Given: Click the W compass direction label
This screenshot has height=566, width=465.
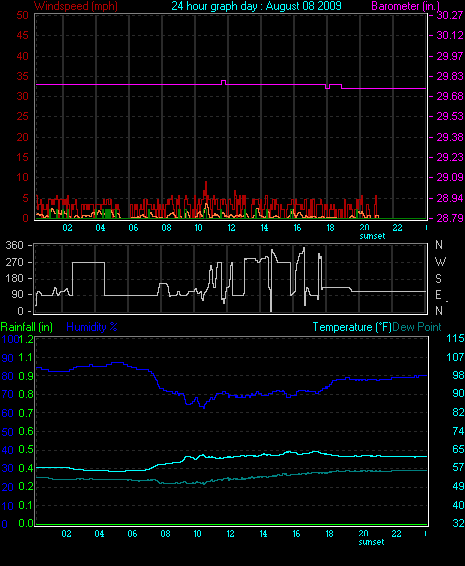Looking at the screenshot, I should tap(440, 261).
